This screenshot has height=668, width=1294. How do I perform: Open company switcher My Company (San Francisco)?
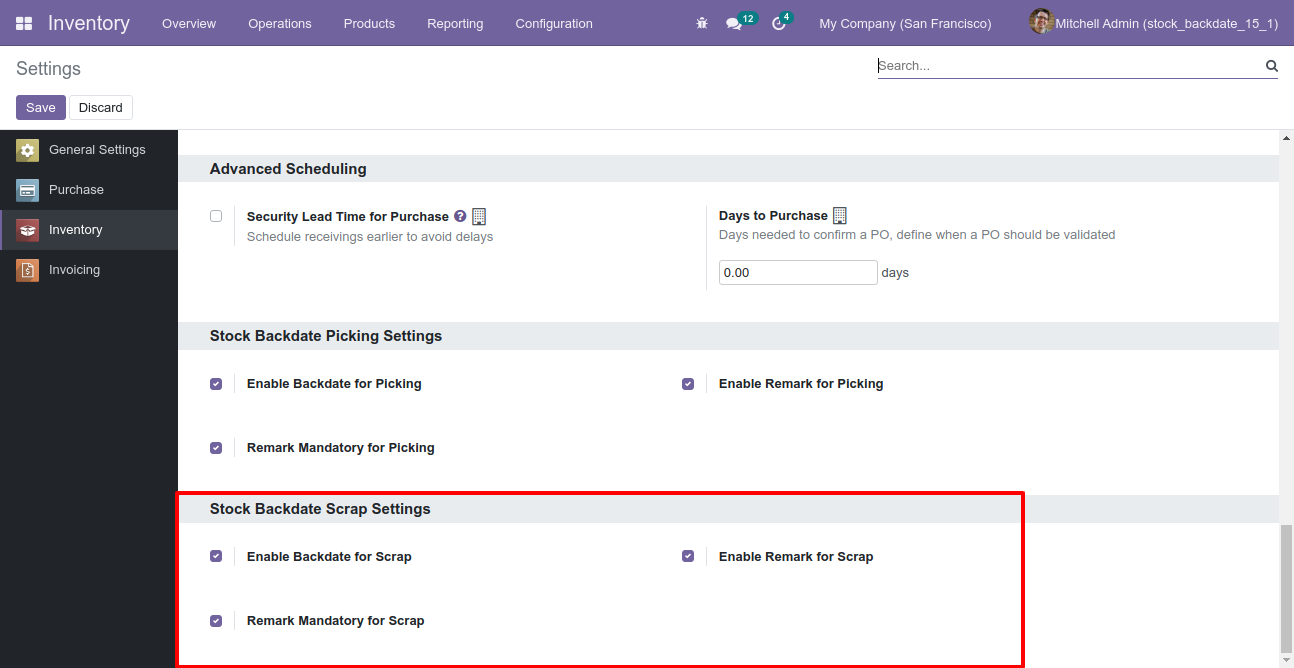905,23
